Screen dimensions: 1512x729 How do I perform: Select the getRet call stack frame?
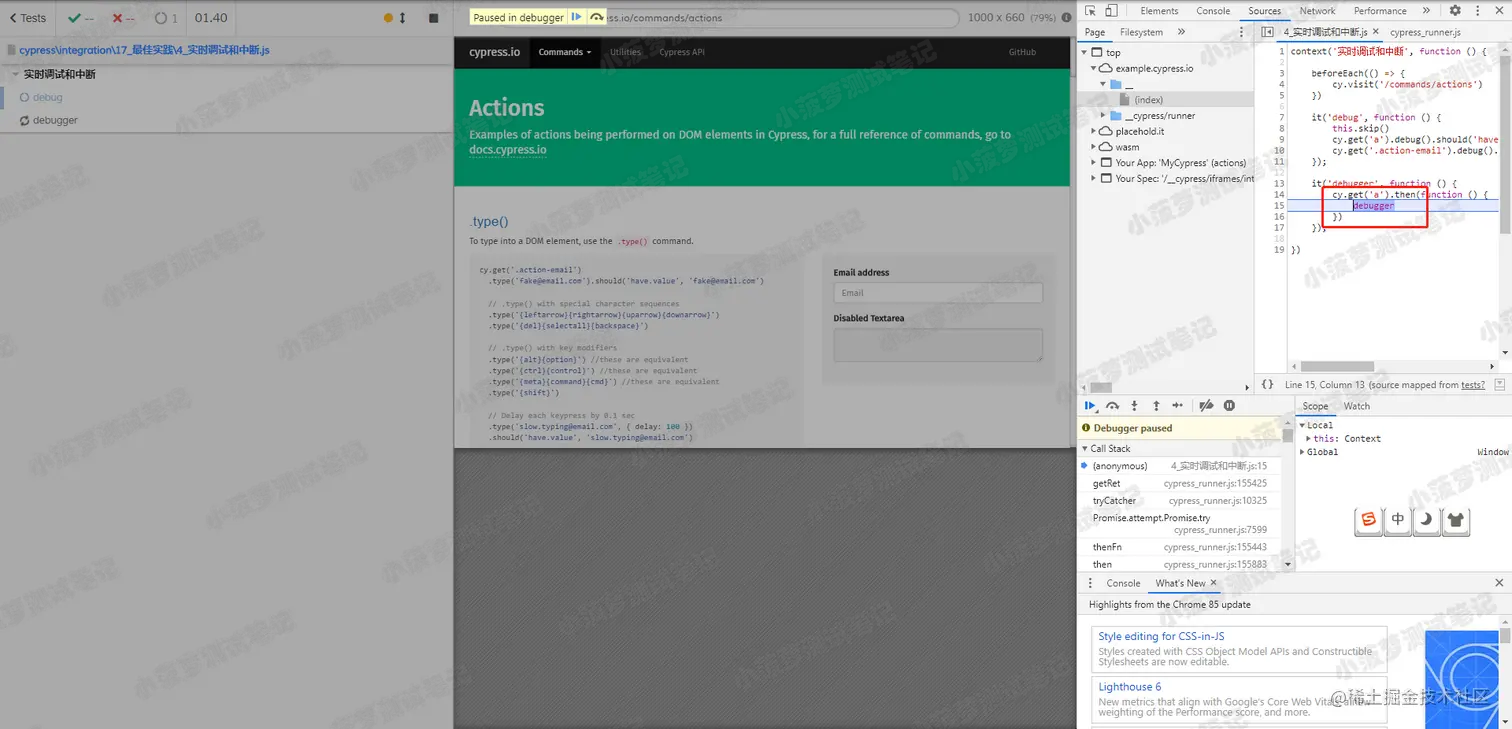click(x=1180, y=483)
